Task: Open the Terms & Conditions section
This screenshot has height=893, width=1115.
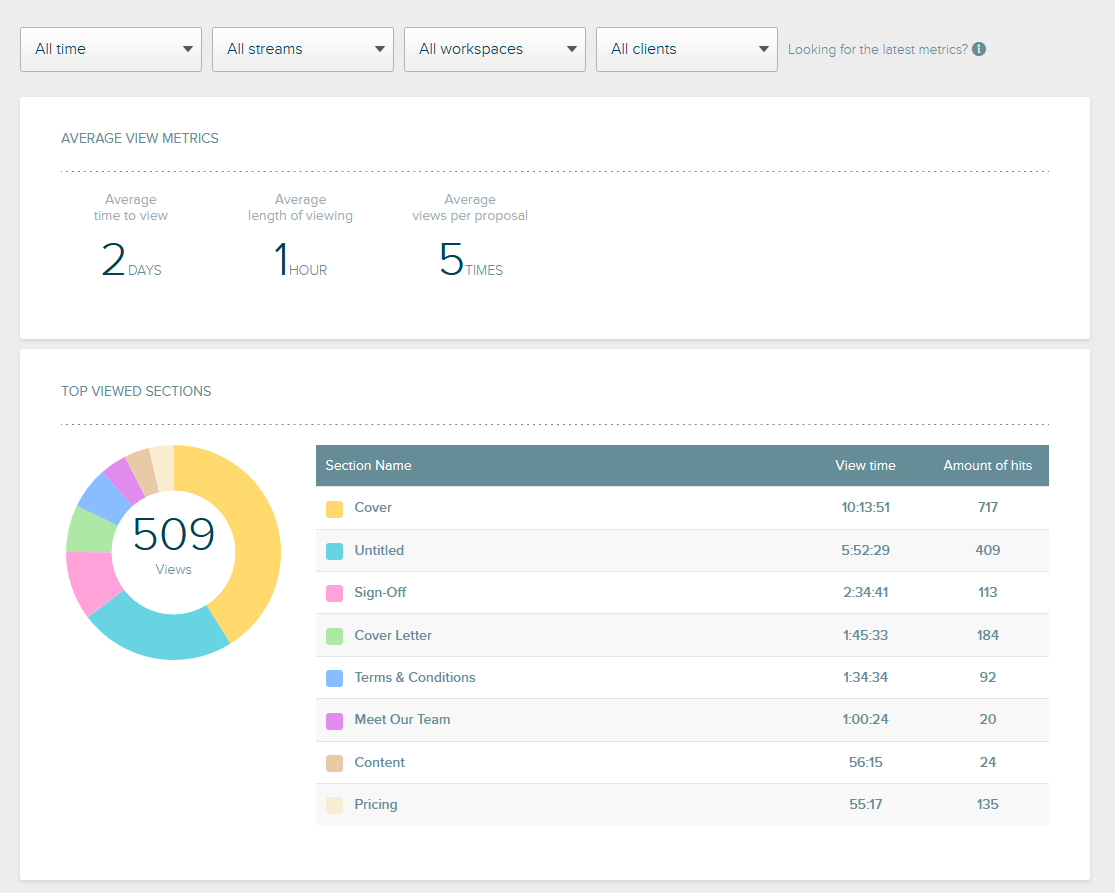Action: [414, 677]
